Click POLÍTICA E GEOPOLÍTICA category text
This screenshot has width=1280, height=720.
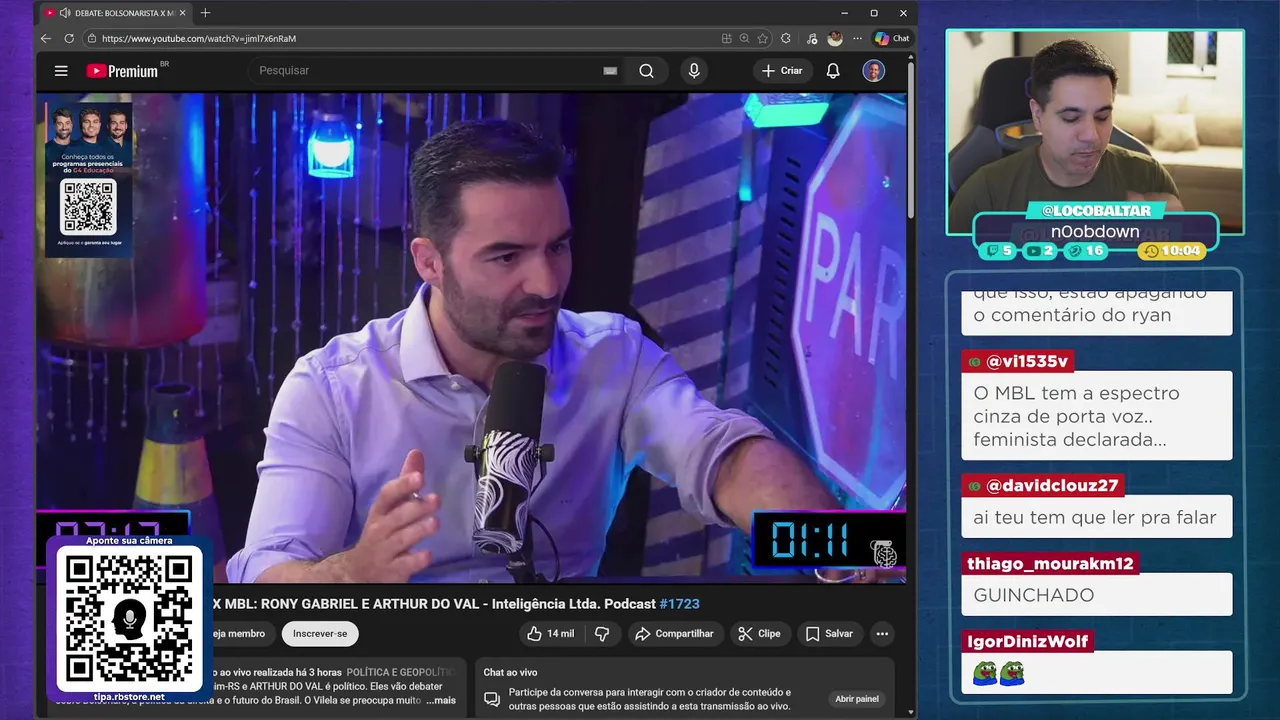pyautogui.click(x=400, y=673)
